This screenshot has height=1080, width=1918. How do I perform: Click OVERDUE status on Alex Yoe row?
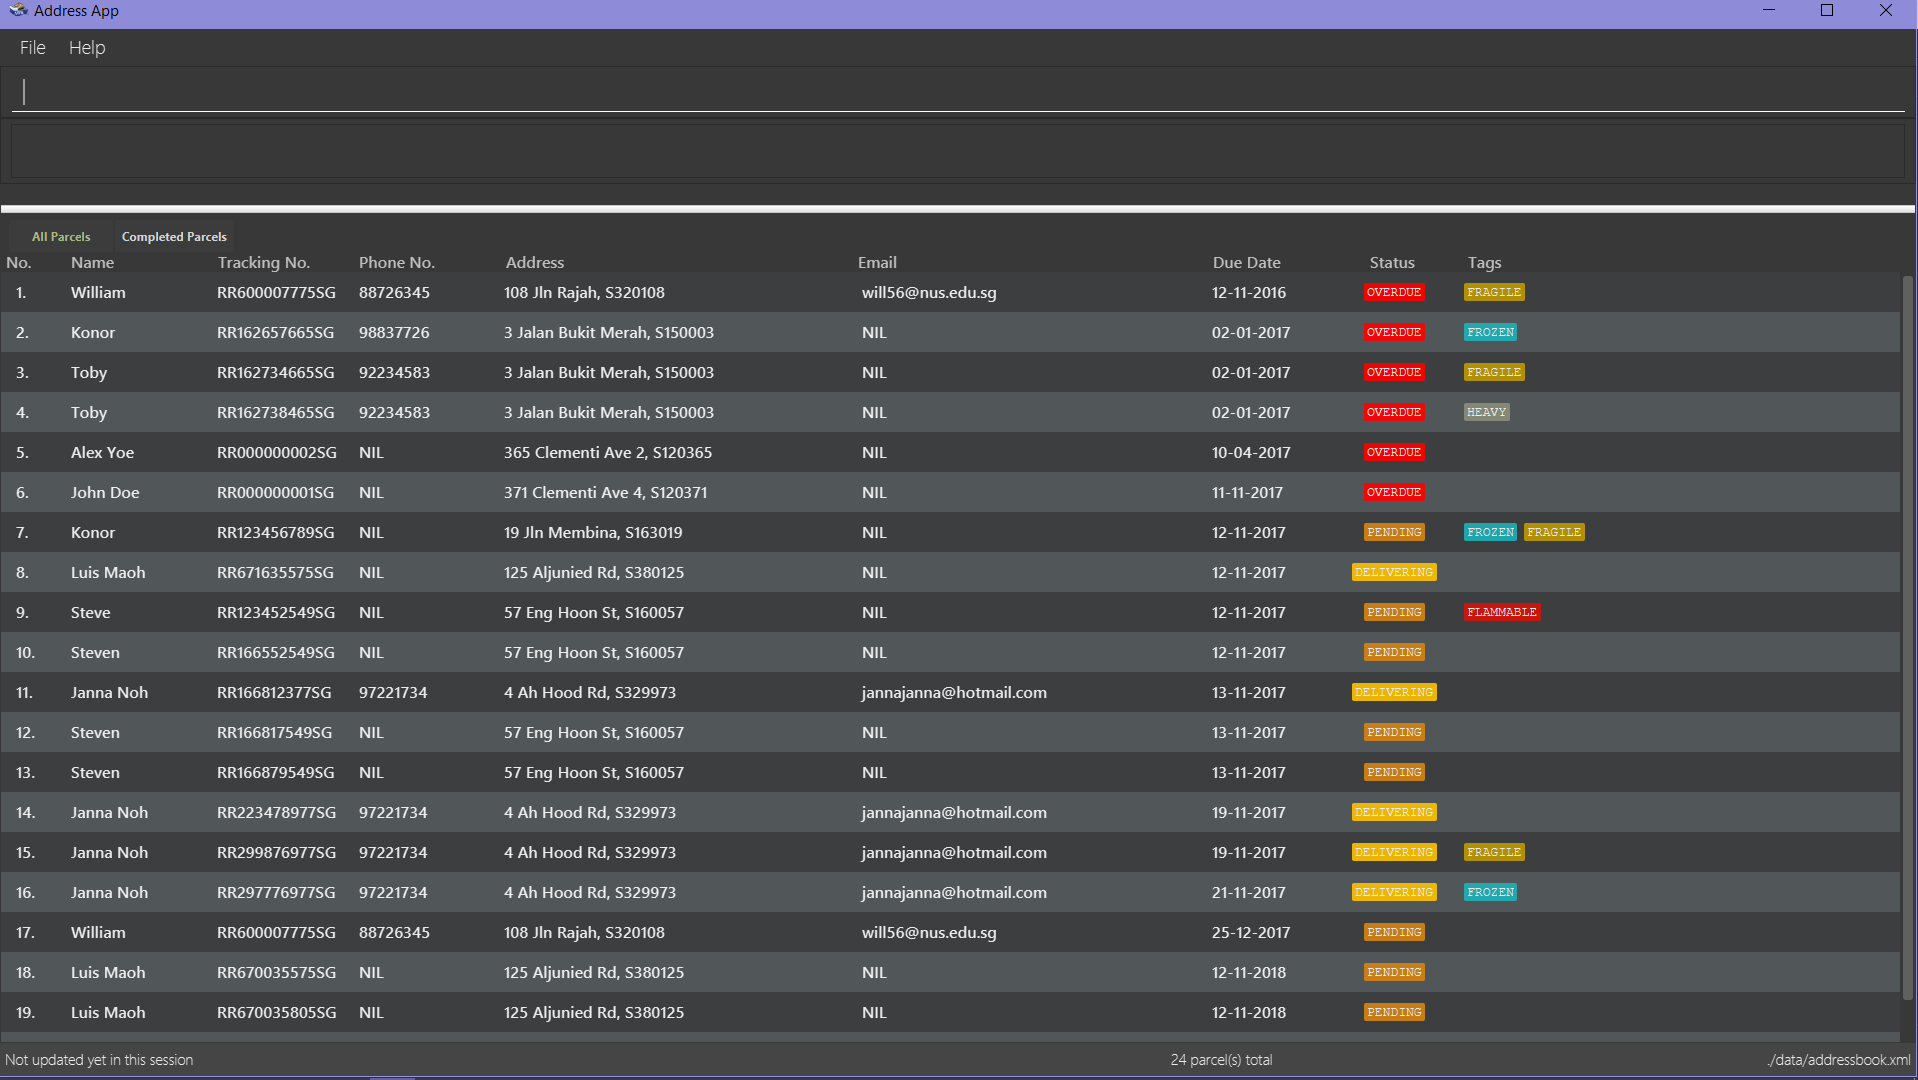1394,453
